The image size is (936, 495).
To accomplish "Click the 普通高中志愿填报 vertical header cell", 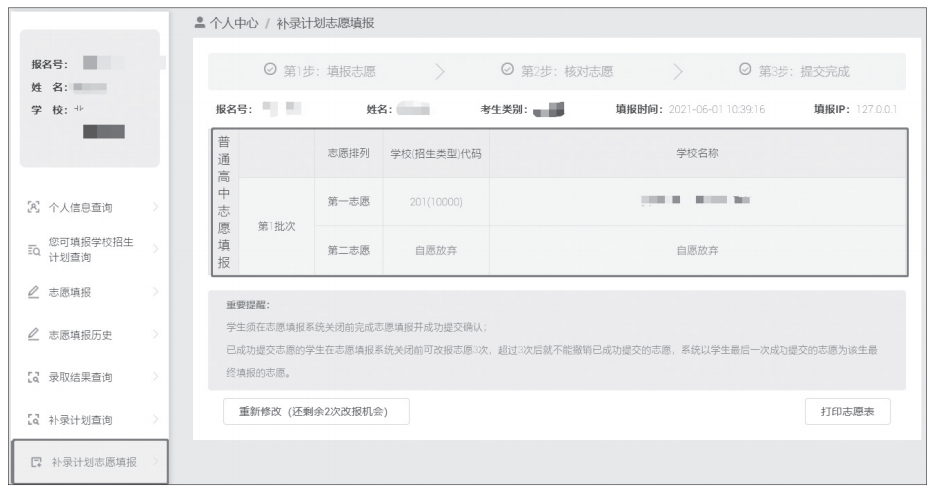I will (224, 202).
